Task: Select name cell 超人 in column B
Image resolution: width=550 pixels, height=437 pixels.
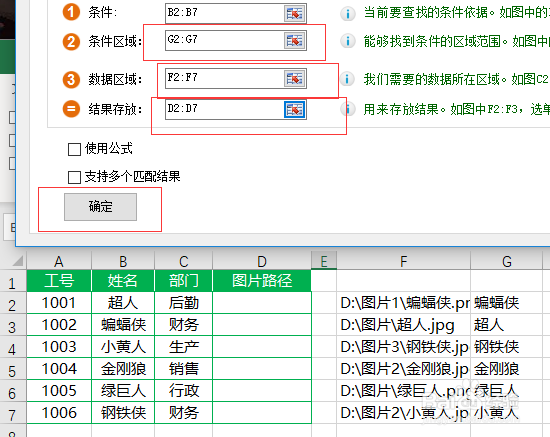Action: coord(123,303)
